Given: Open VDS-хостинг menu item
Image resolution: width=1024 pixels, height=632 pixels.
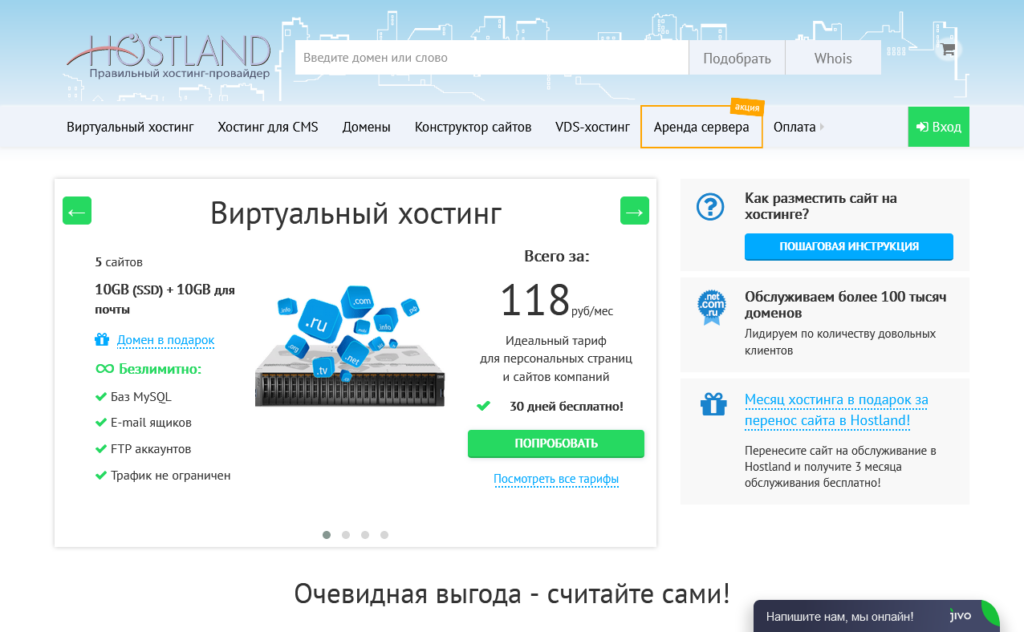Looking at the screenshot, I should (592, 127).
